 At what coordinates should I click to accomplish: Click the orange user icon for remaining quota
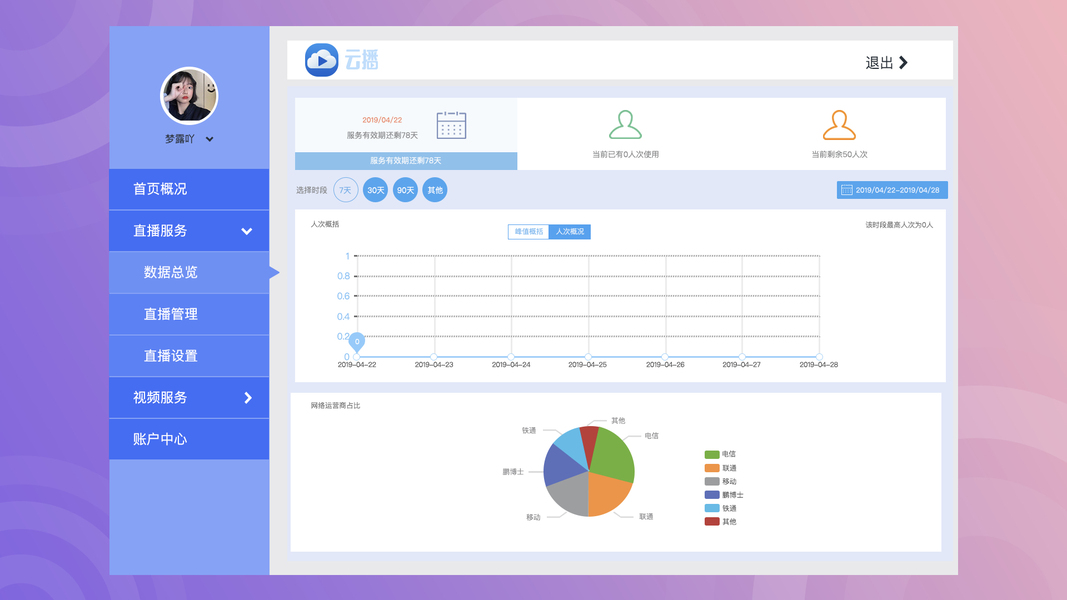coord(839,124)
